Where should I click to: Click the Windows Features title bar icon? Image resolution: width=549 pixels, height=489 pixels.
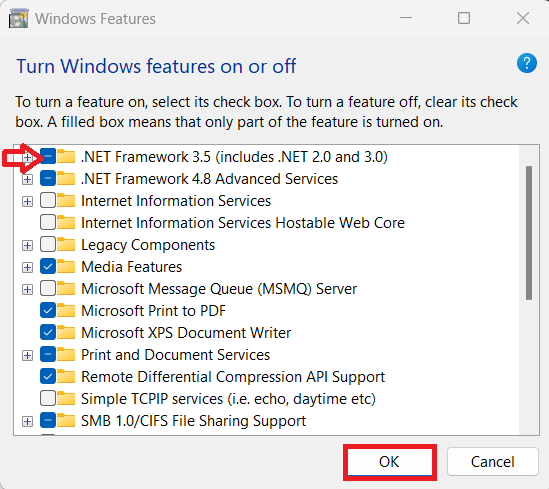(18, 19)
